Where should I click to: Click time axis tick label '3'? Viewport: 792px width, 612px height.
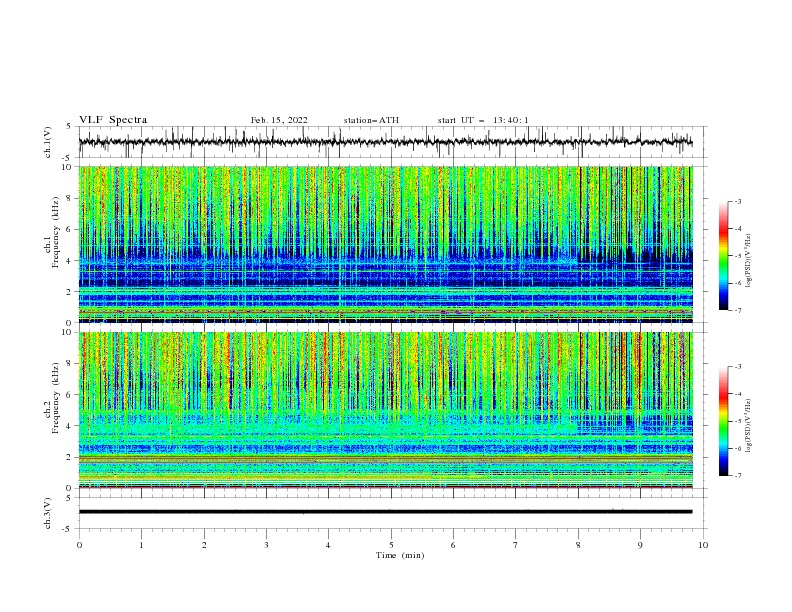click(266, 545)
